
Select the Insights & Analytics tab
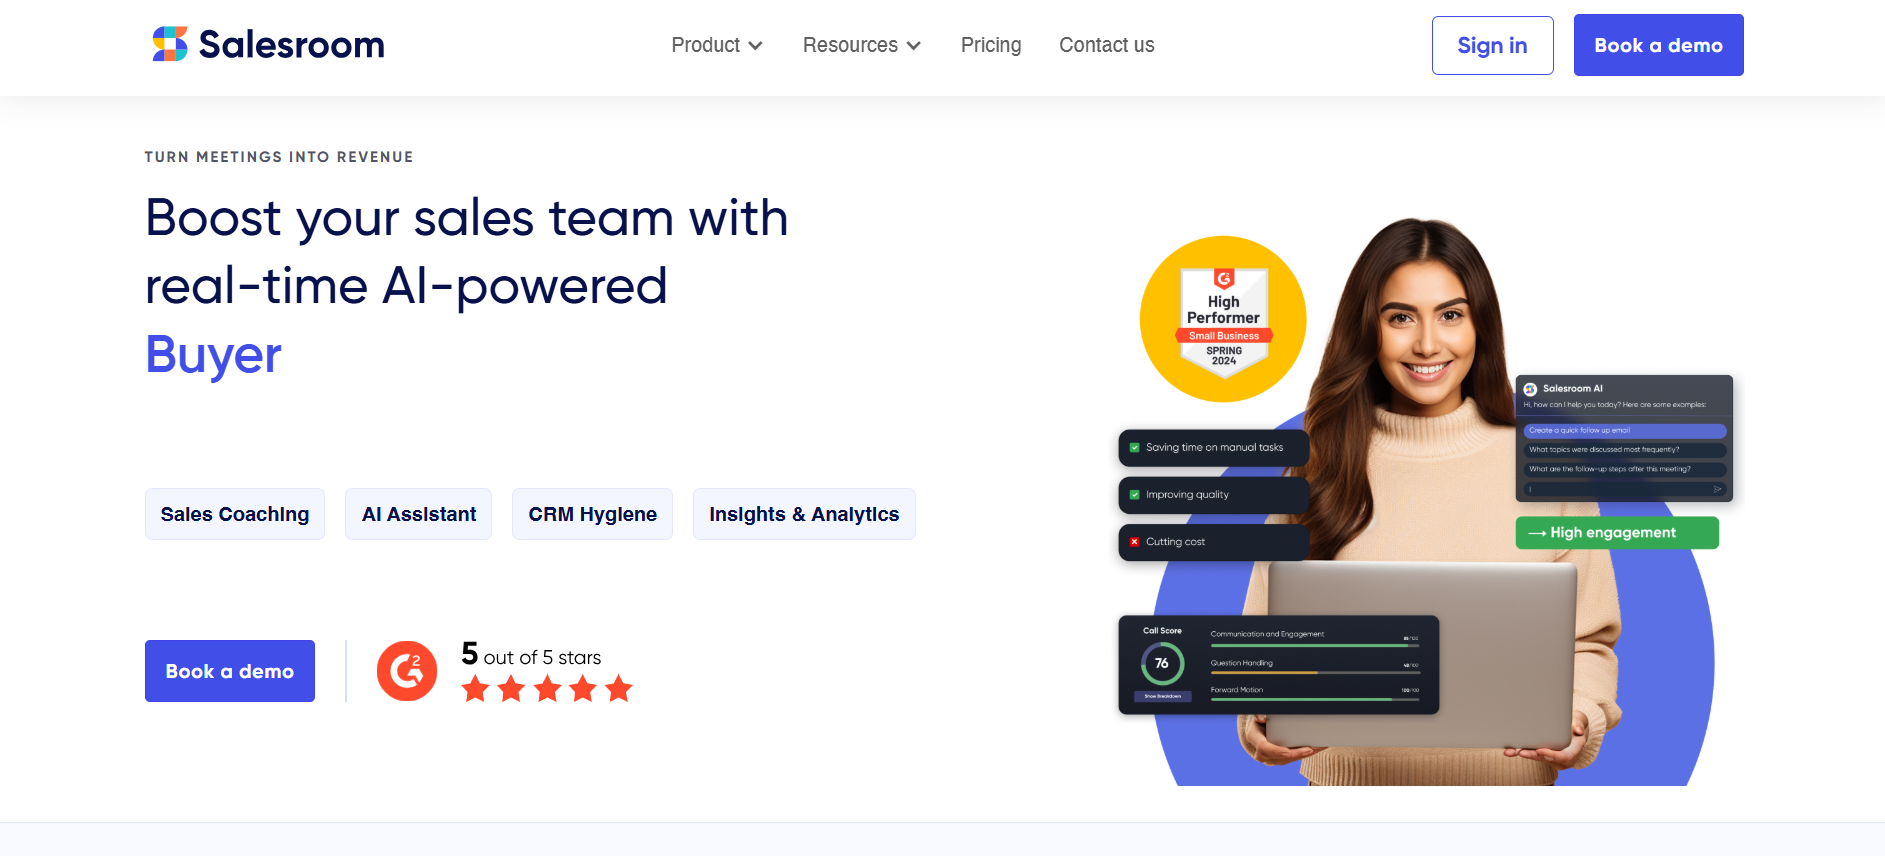point(804,514)
